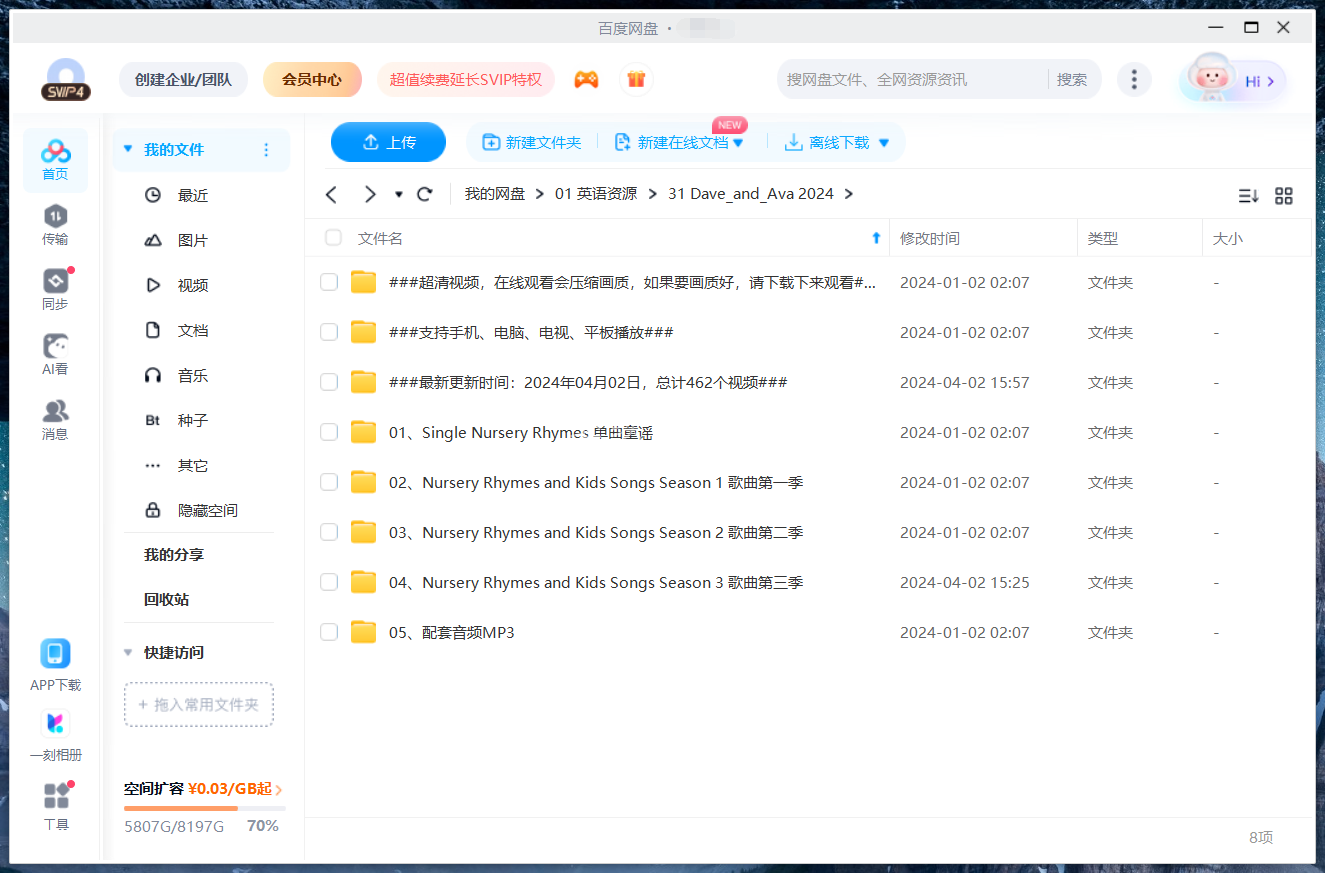The image size is (1325, 873).
Task: Expand chevron after 我的网盘 breadcrumb
Action: tap(539, 194)
